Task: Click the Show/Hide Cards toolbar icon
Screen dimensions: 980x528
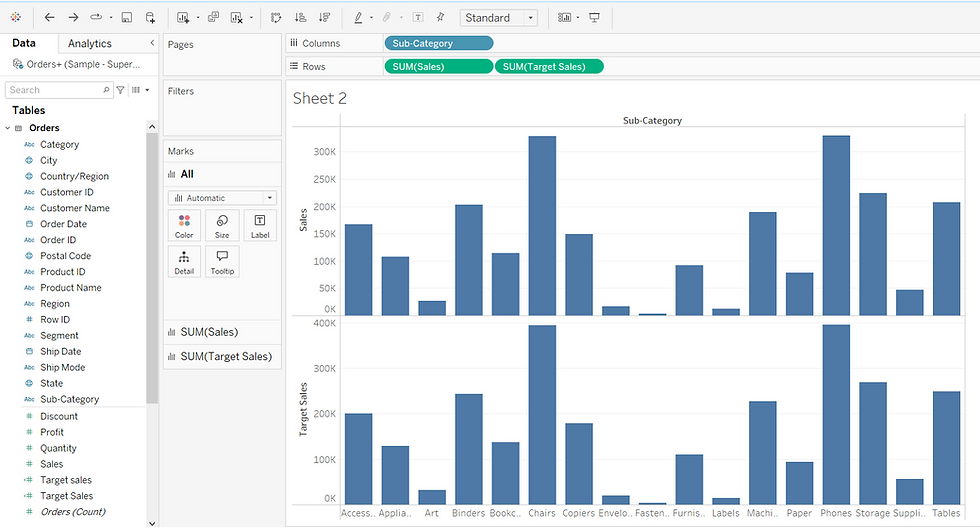Action: pyautogui.click(x=564, y=17)
